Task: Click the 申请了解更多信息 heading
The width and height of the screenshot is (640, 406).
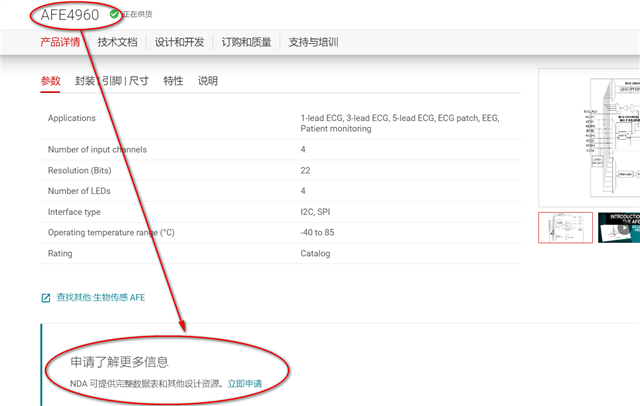Action: pyautogui.click(x=119, y=362)
